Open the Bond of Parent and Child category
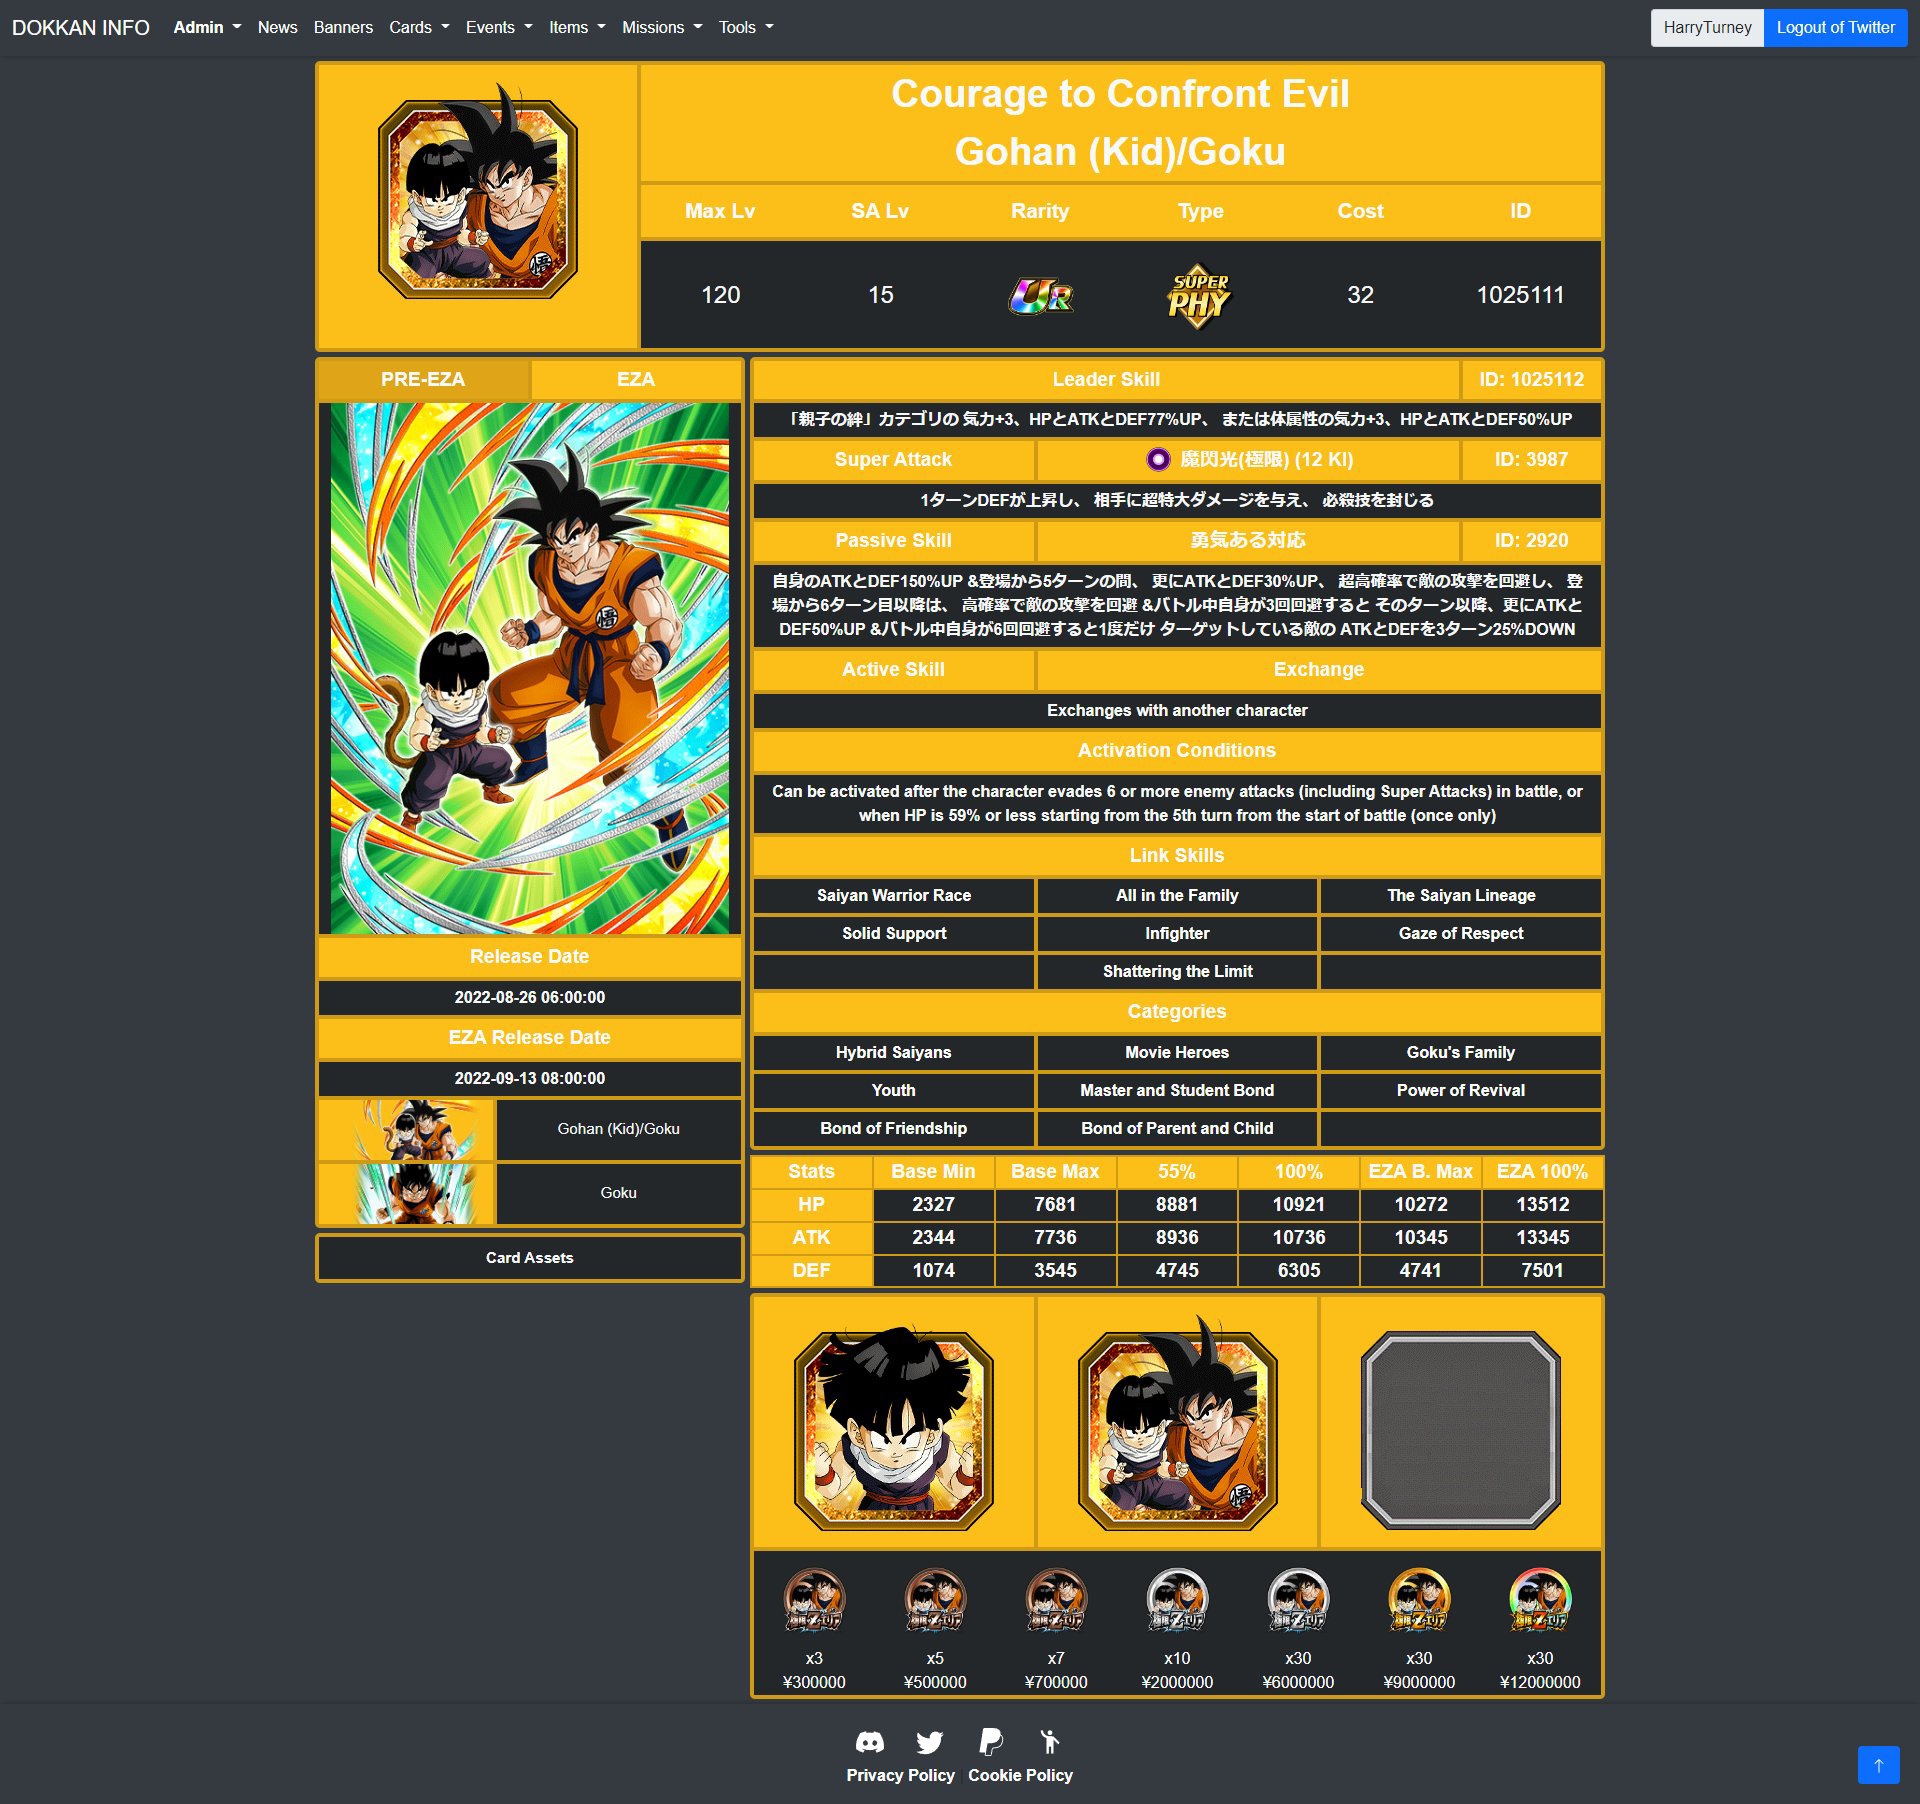The width and height of the screenshot is (1920, 1804). pos(1177,1128)
